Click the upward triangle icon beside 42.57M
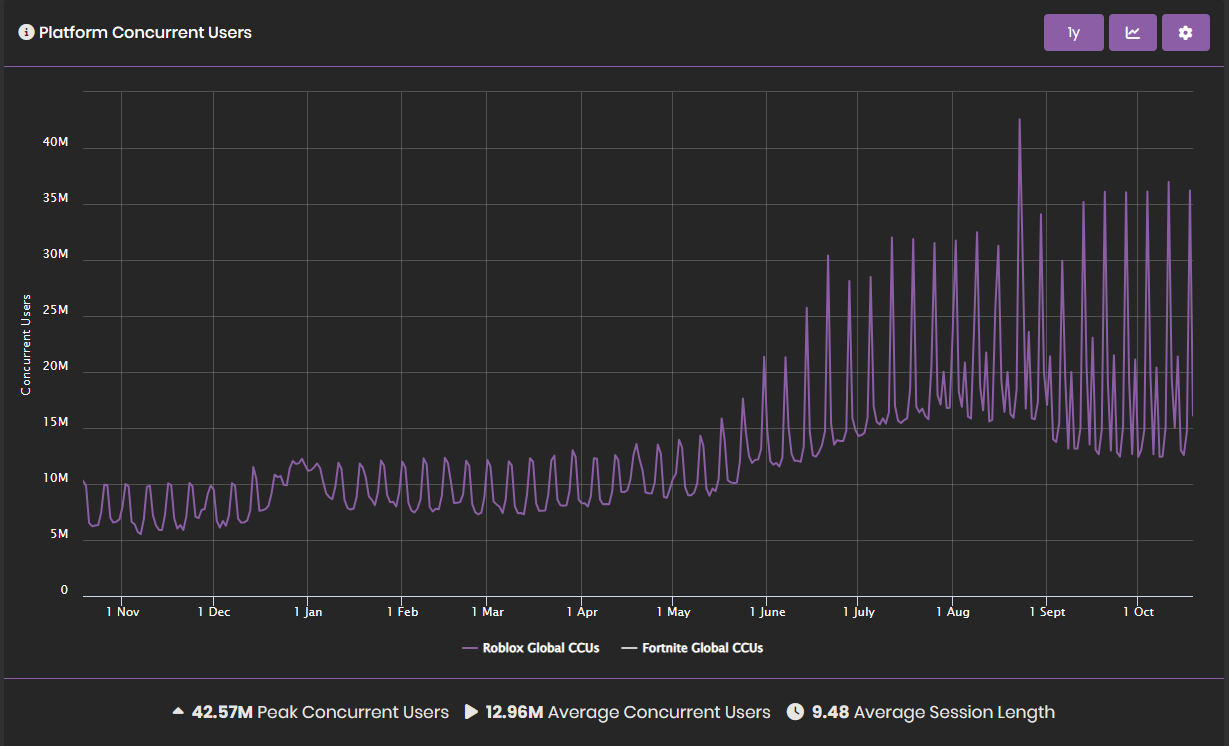This screenshot has height=746, width=1229. 178,712
